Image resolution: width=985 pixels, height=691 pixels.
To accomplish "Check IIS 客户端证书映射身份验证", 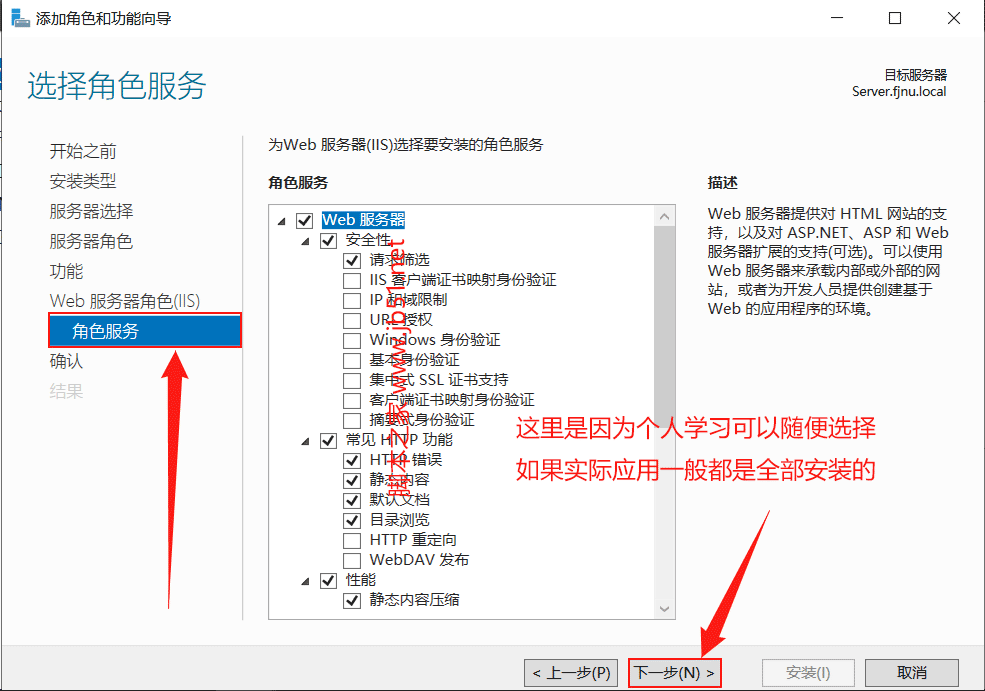I will click(x=352, y=280).
